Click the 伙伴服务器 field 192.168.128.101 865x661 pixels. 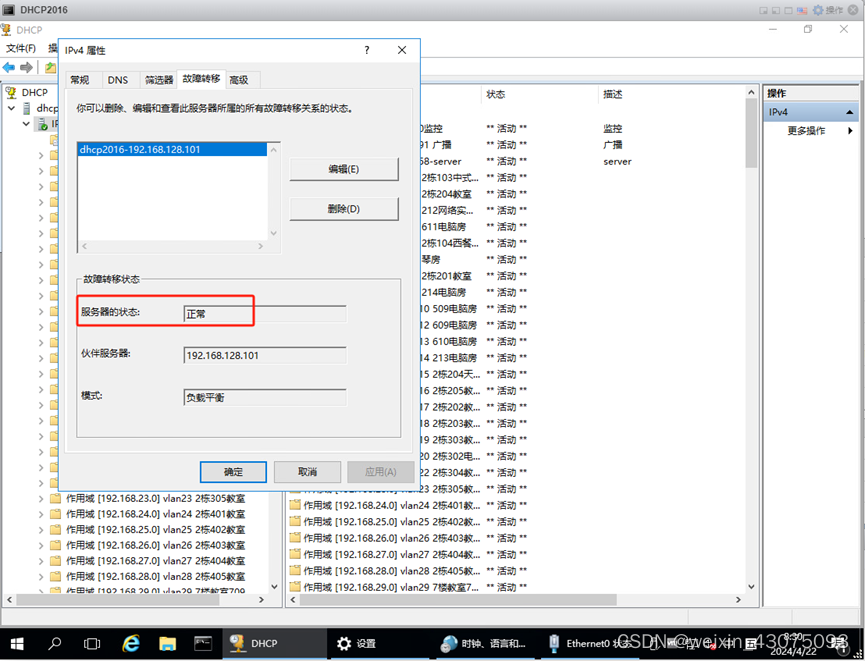[265, 355]
